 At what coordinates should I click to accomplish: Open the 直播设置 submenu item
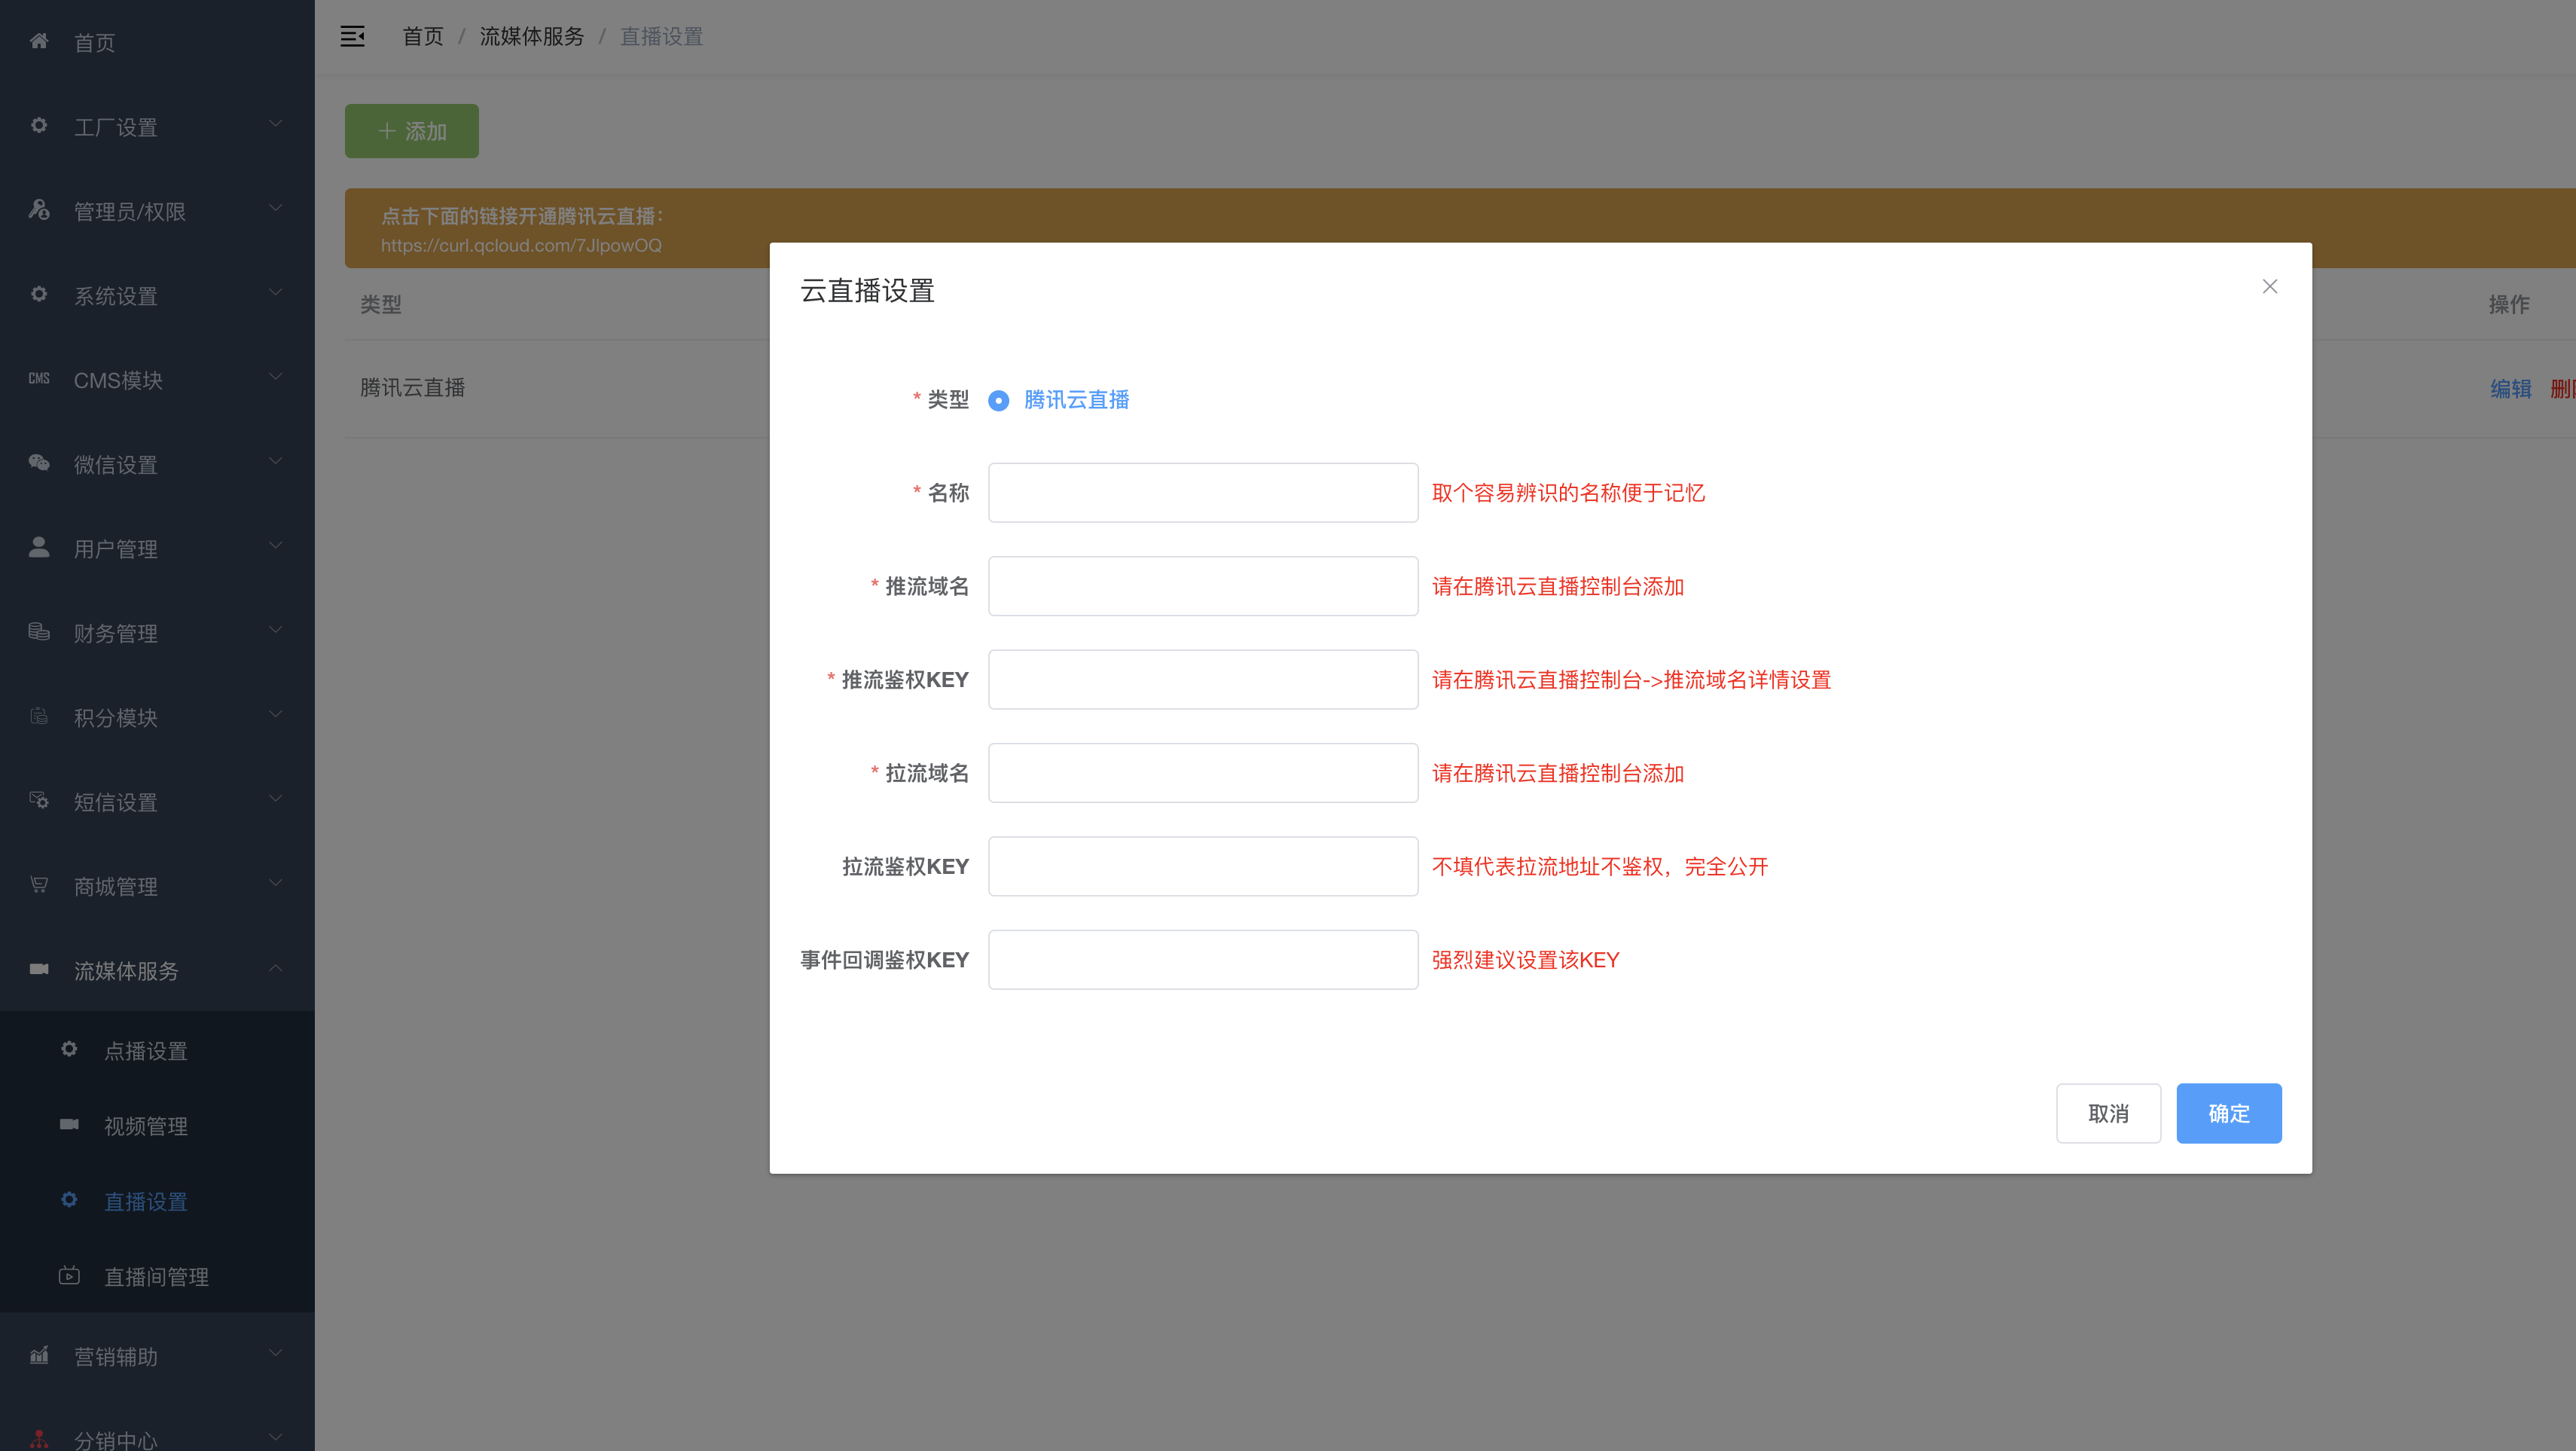click(x=146, y=1201)
